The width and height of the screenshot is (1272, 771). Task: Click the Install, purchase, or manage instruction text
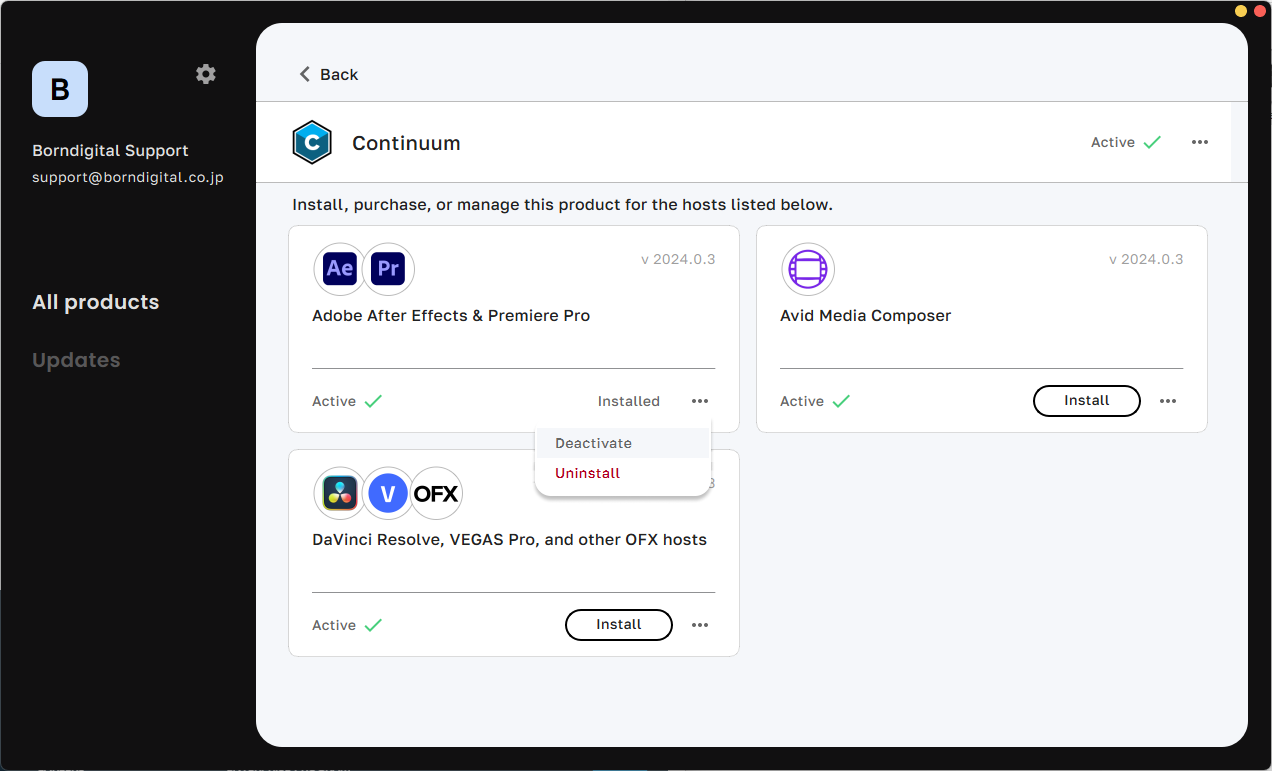562,205
